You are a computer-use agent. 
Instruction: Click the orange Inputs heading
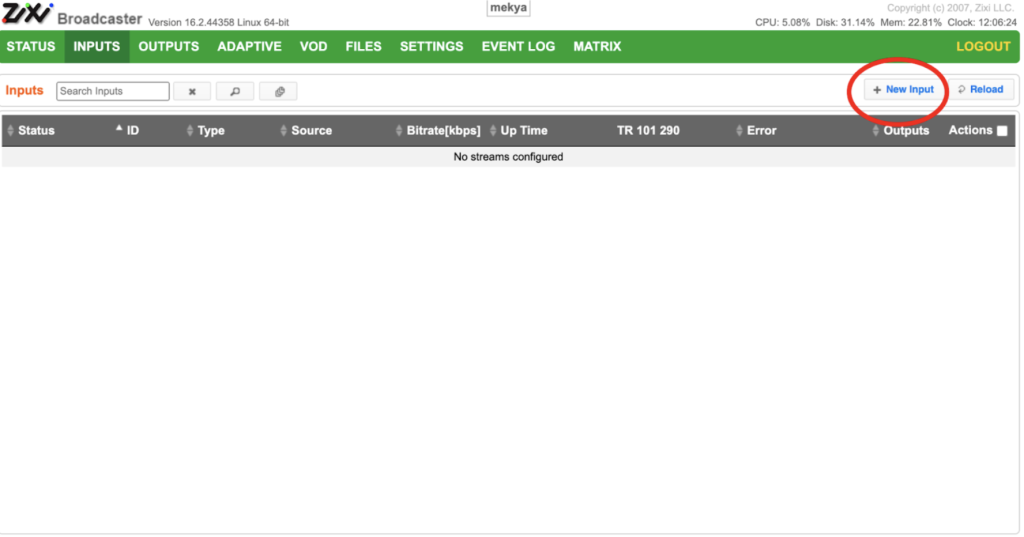(24, 91)
